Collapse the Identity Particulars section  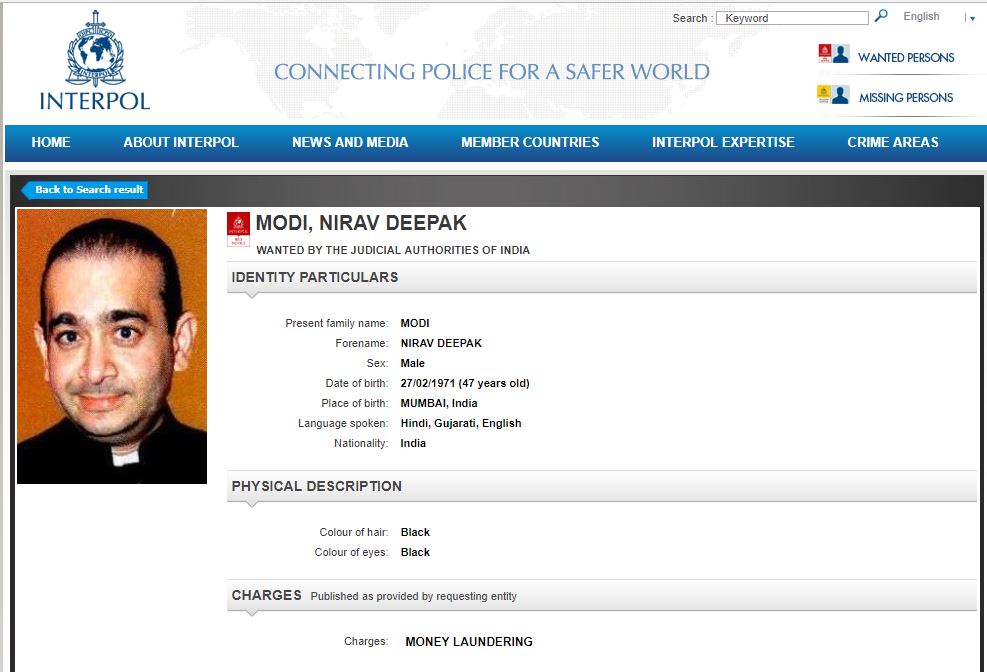(601, 277)
